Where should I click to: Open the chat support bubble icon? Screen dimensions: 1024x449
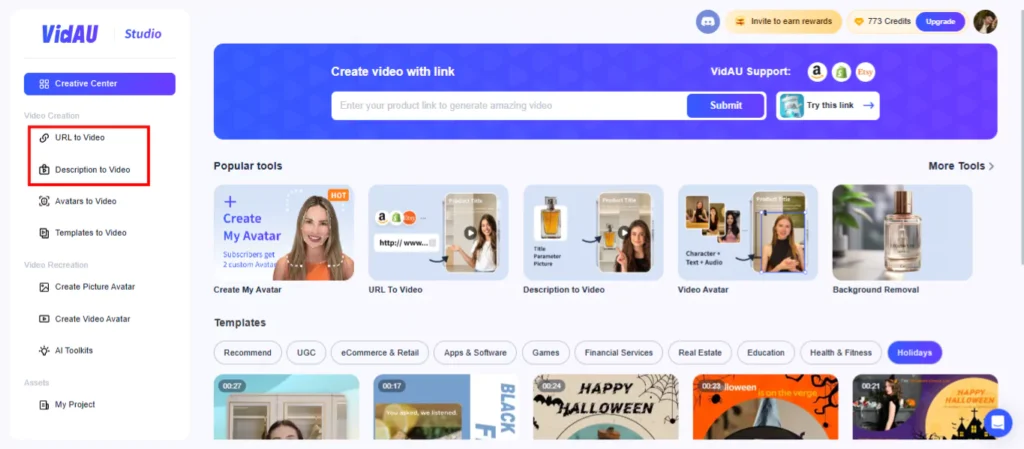pyautogui.click(x=997, y=422)
